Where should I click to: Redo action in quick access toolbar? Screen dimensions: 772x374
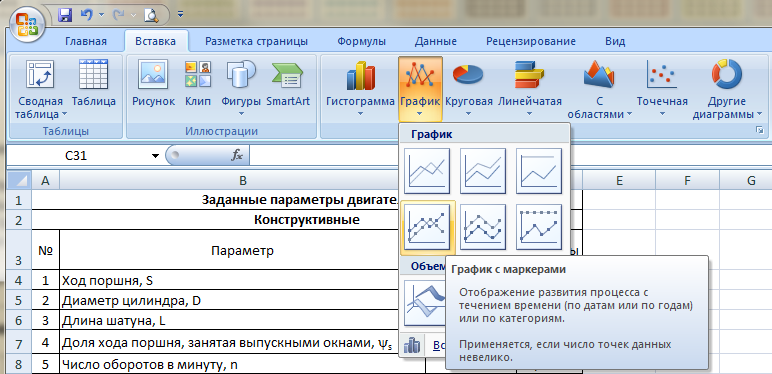pos(118,15)
